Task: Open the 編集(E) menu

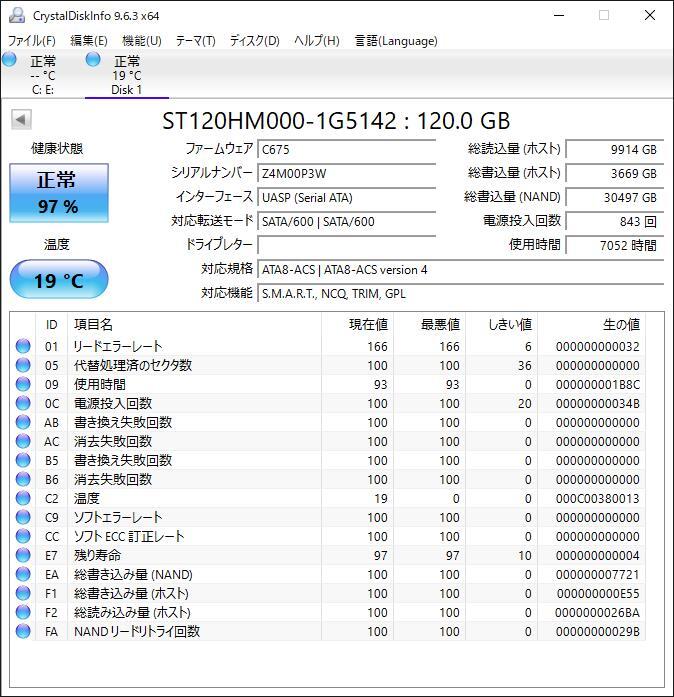Action: click(89, 41)
